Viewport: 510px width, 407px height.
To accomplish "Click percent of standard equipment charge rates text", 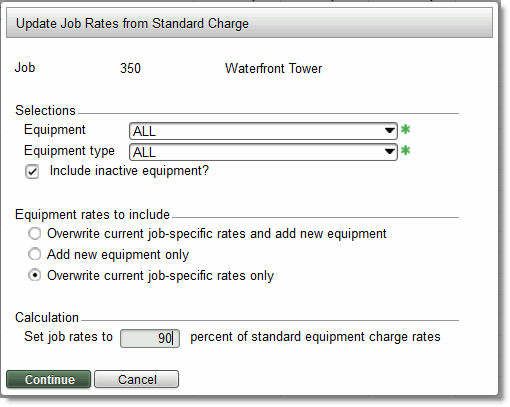I will (315, 337).
